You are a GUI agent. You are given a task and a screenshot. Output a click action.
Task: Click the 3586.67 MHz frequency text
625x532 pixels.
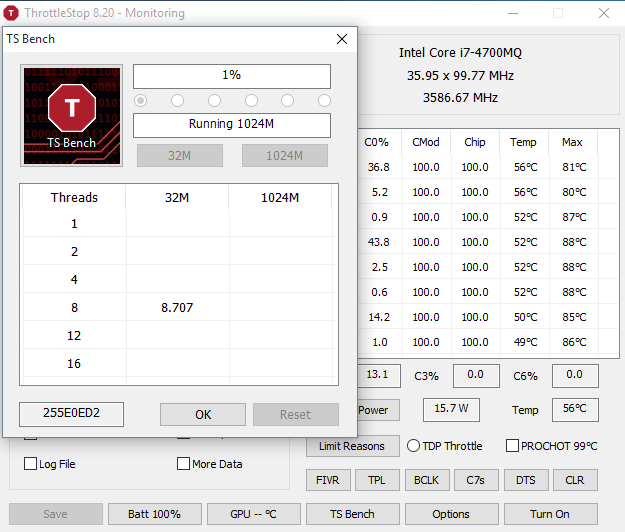(460, 98)
